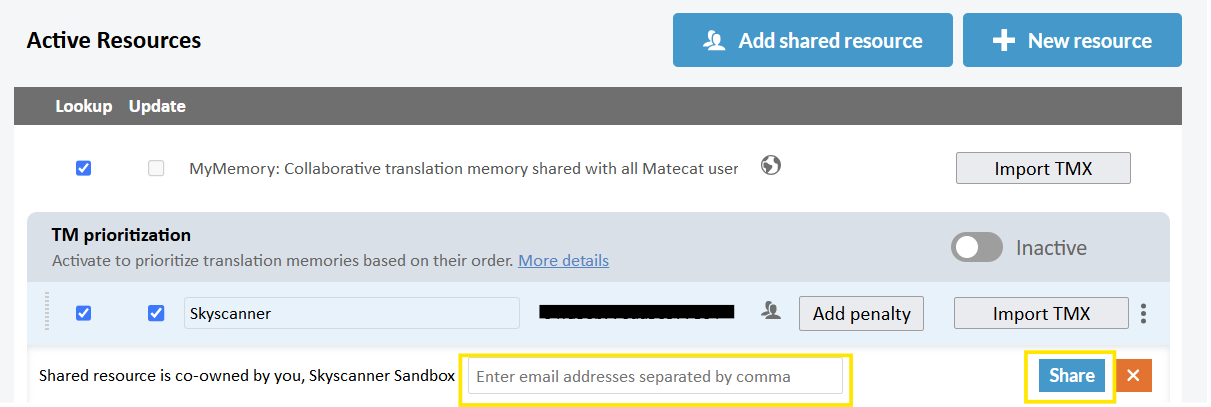
Task: Click the shared users icon in Skyscanner row
Action: point(770,311)
